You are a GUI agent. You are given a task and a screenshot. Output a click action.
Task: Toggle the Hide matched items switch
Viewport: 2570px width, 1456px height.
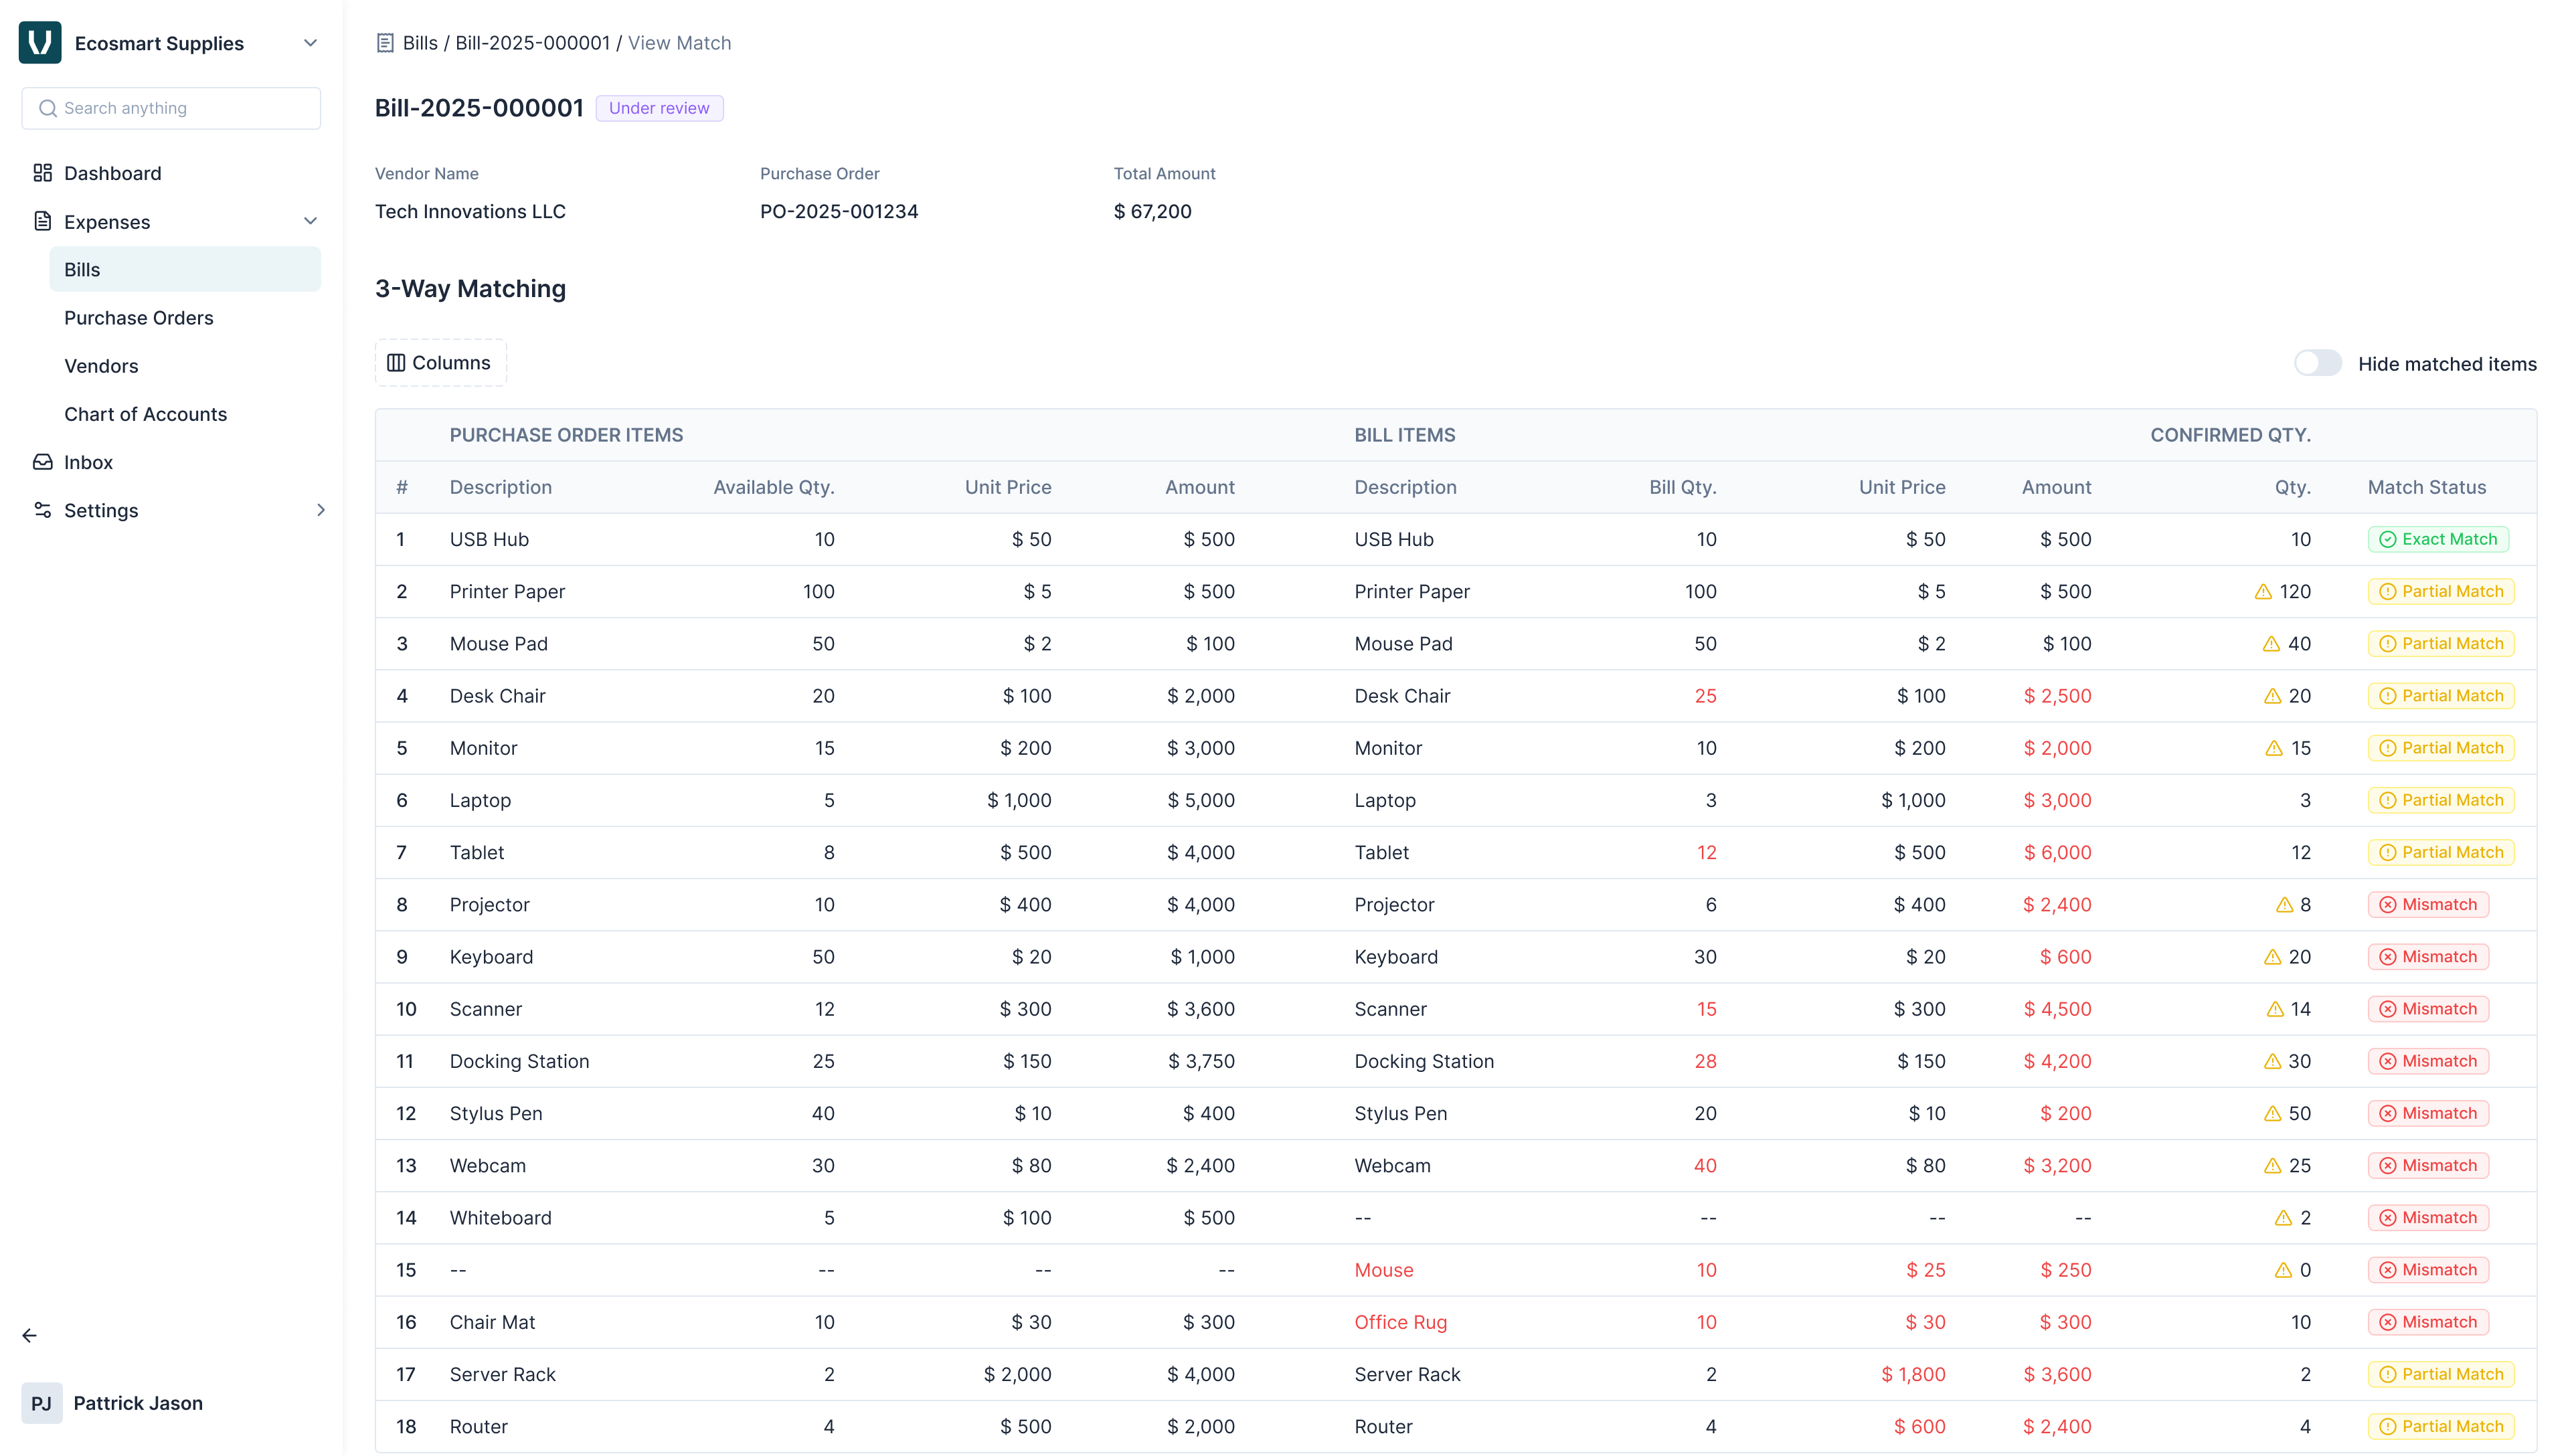(2317, 363)
